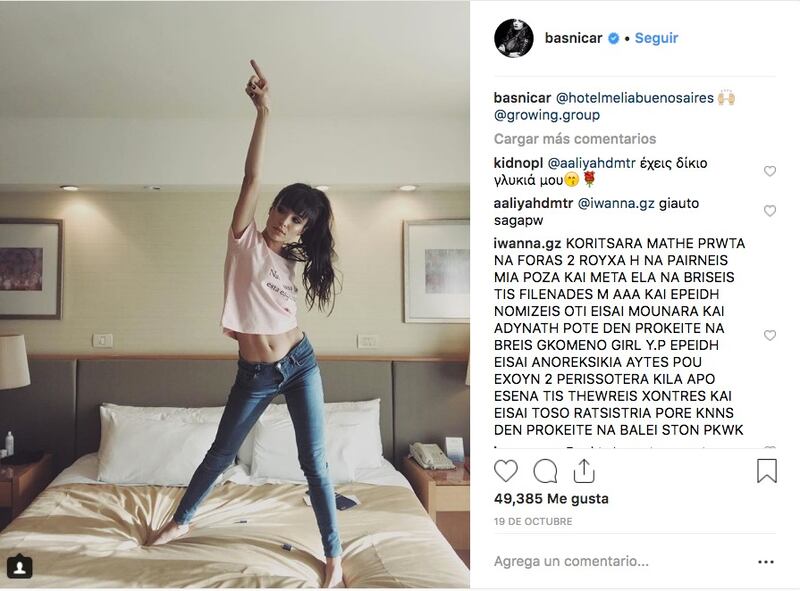Open post date 19 DE OCTUBRE
800x591 pixels.
[x=533, y=522]
